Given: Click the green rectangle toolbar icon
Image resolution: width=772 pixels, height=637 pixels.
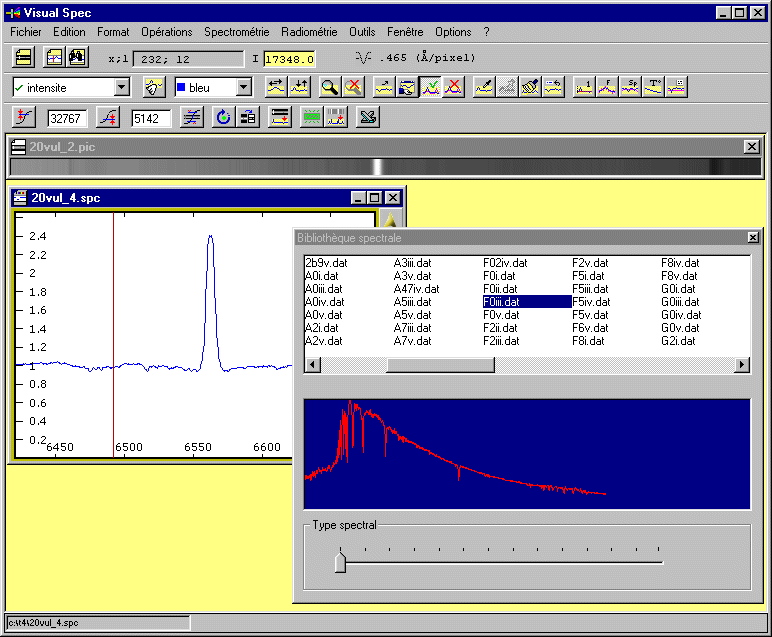Looking at the screenshot, I should 312,118.
